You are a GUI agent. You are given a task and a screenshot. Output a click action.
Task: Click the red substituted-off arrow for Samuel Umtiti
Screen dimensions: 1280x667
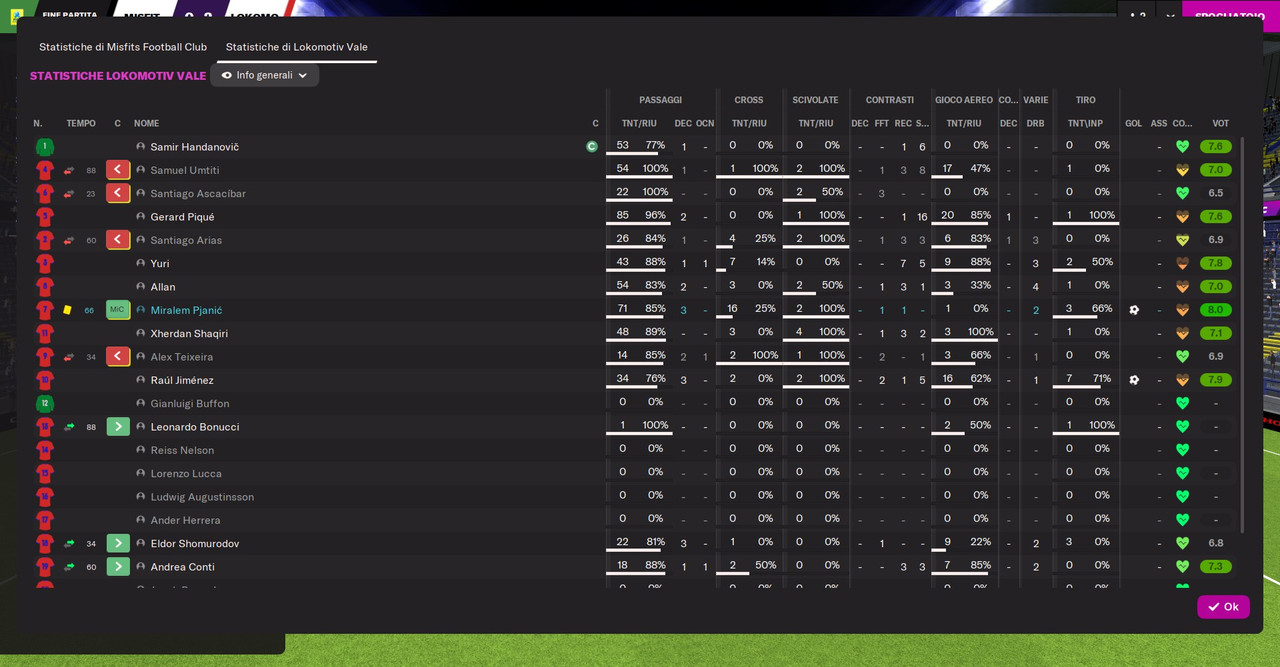coord(118,170)
